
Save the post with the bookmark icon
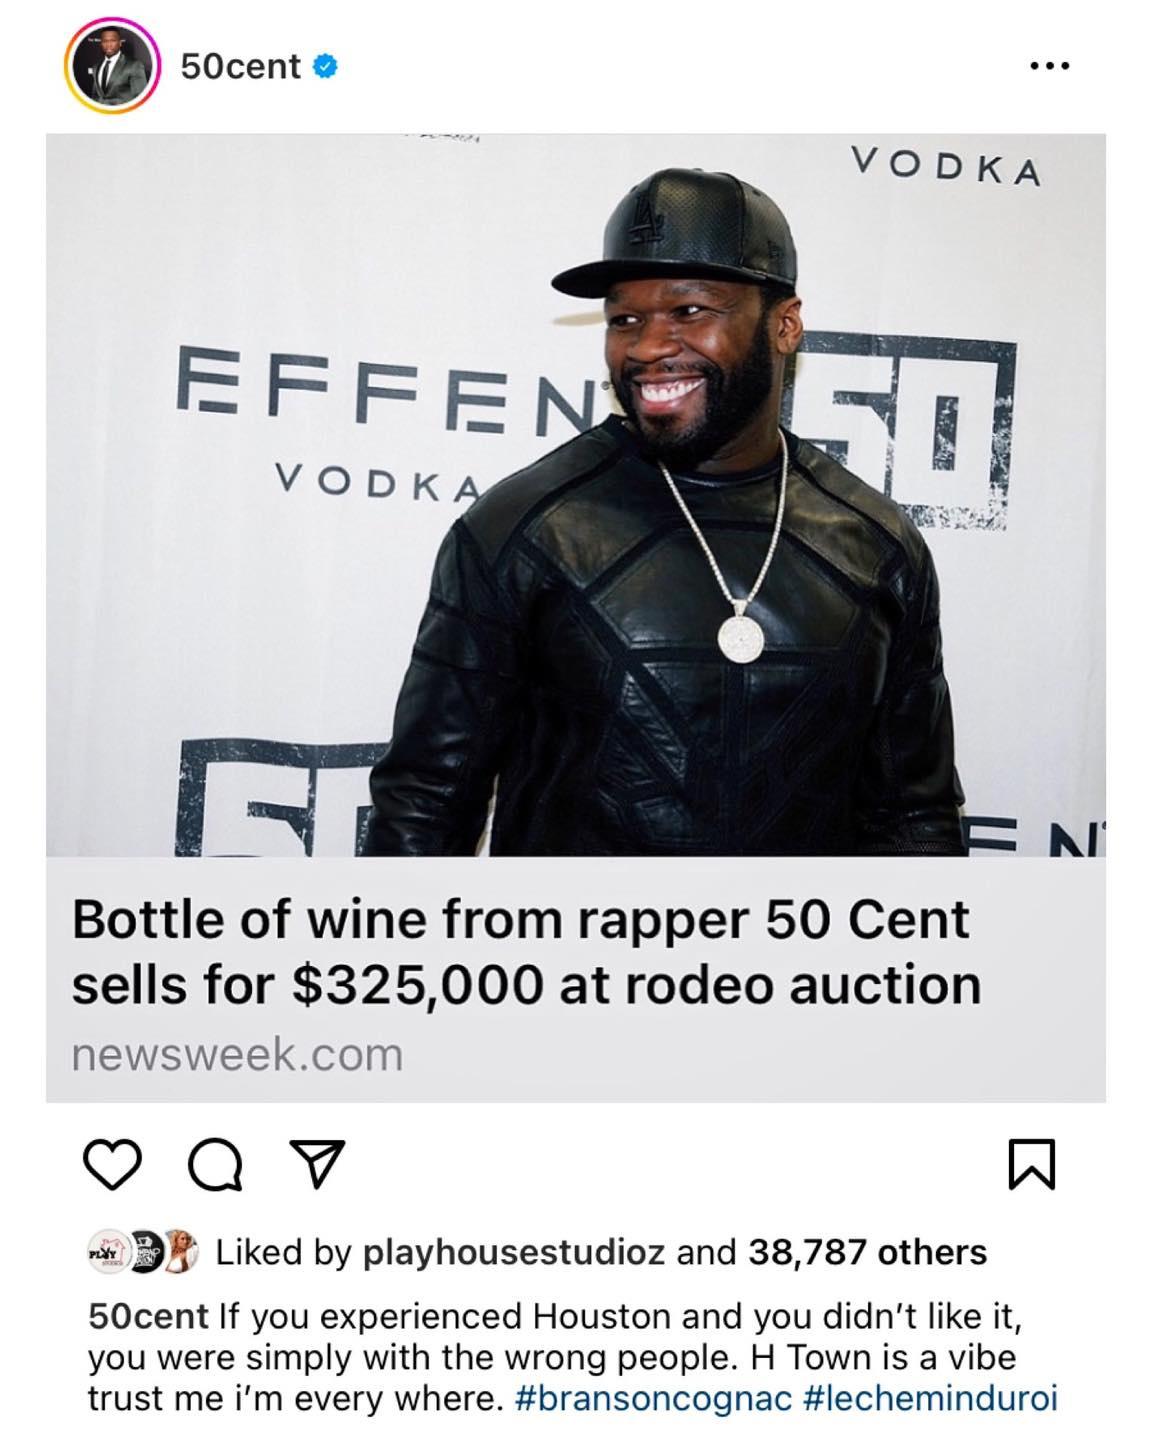tap(1032, 1167)
